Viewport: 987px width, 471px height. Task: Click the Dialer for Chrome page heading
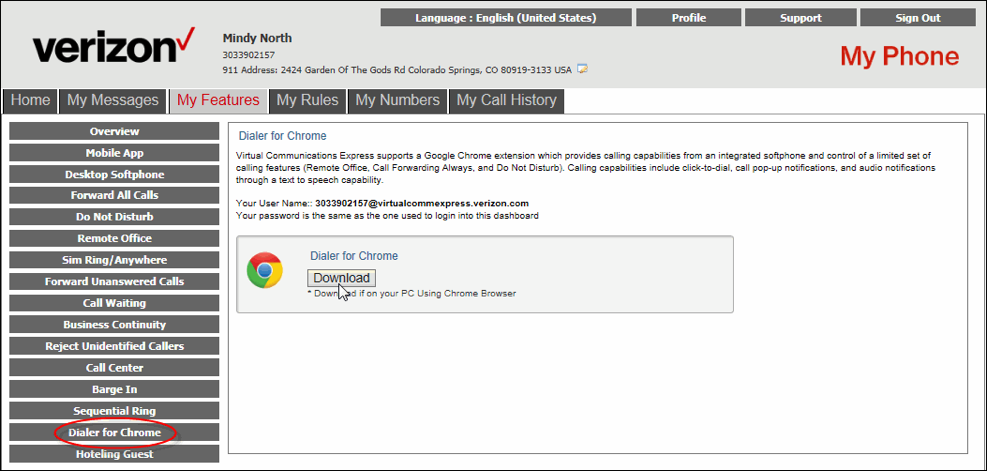tap(282, 136)
